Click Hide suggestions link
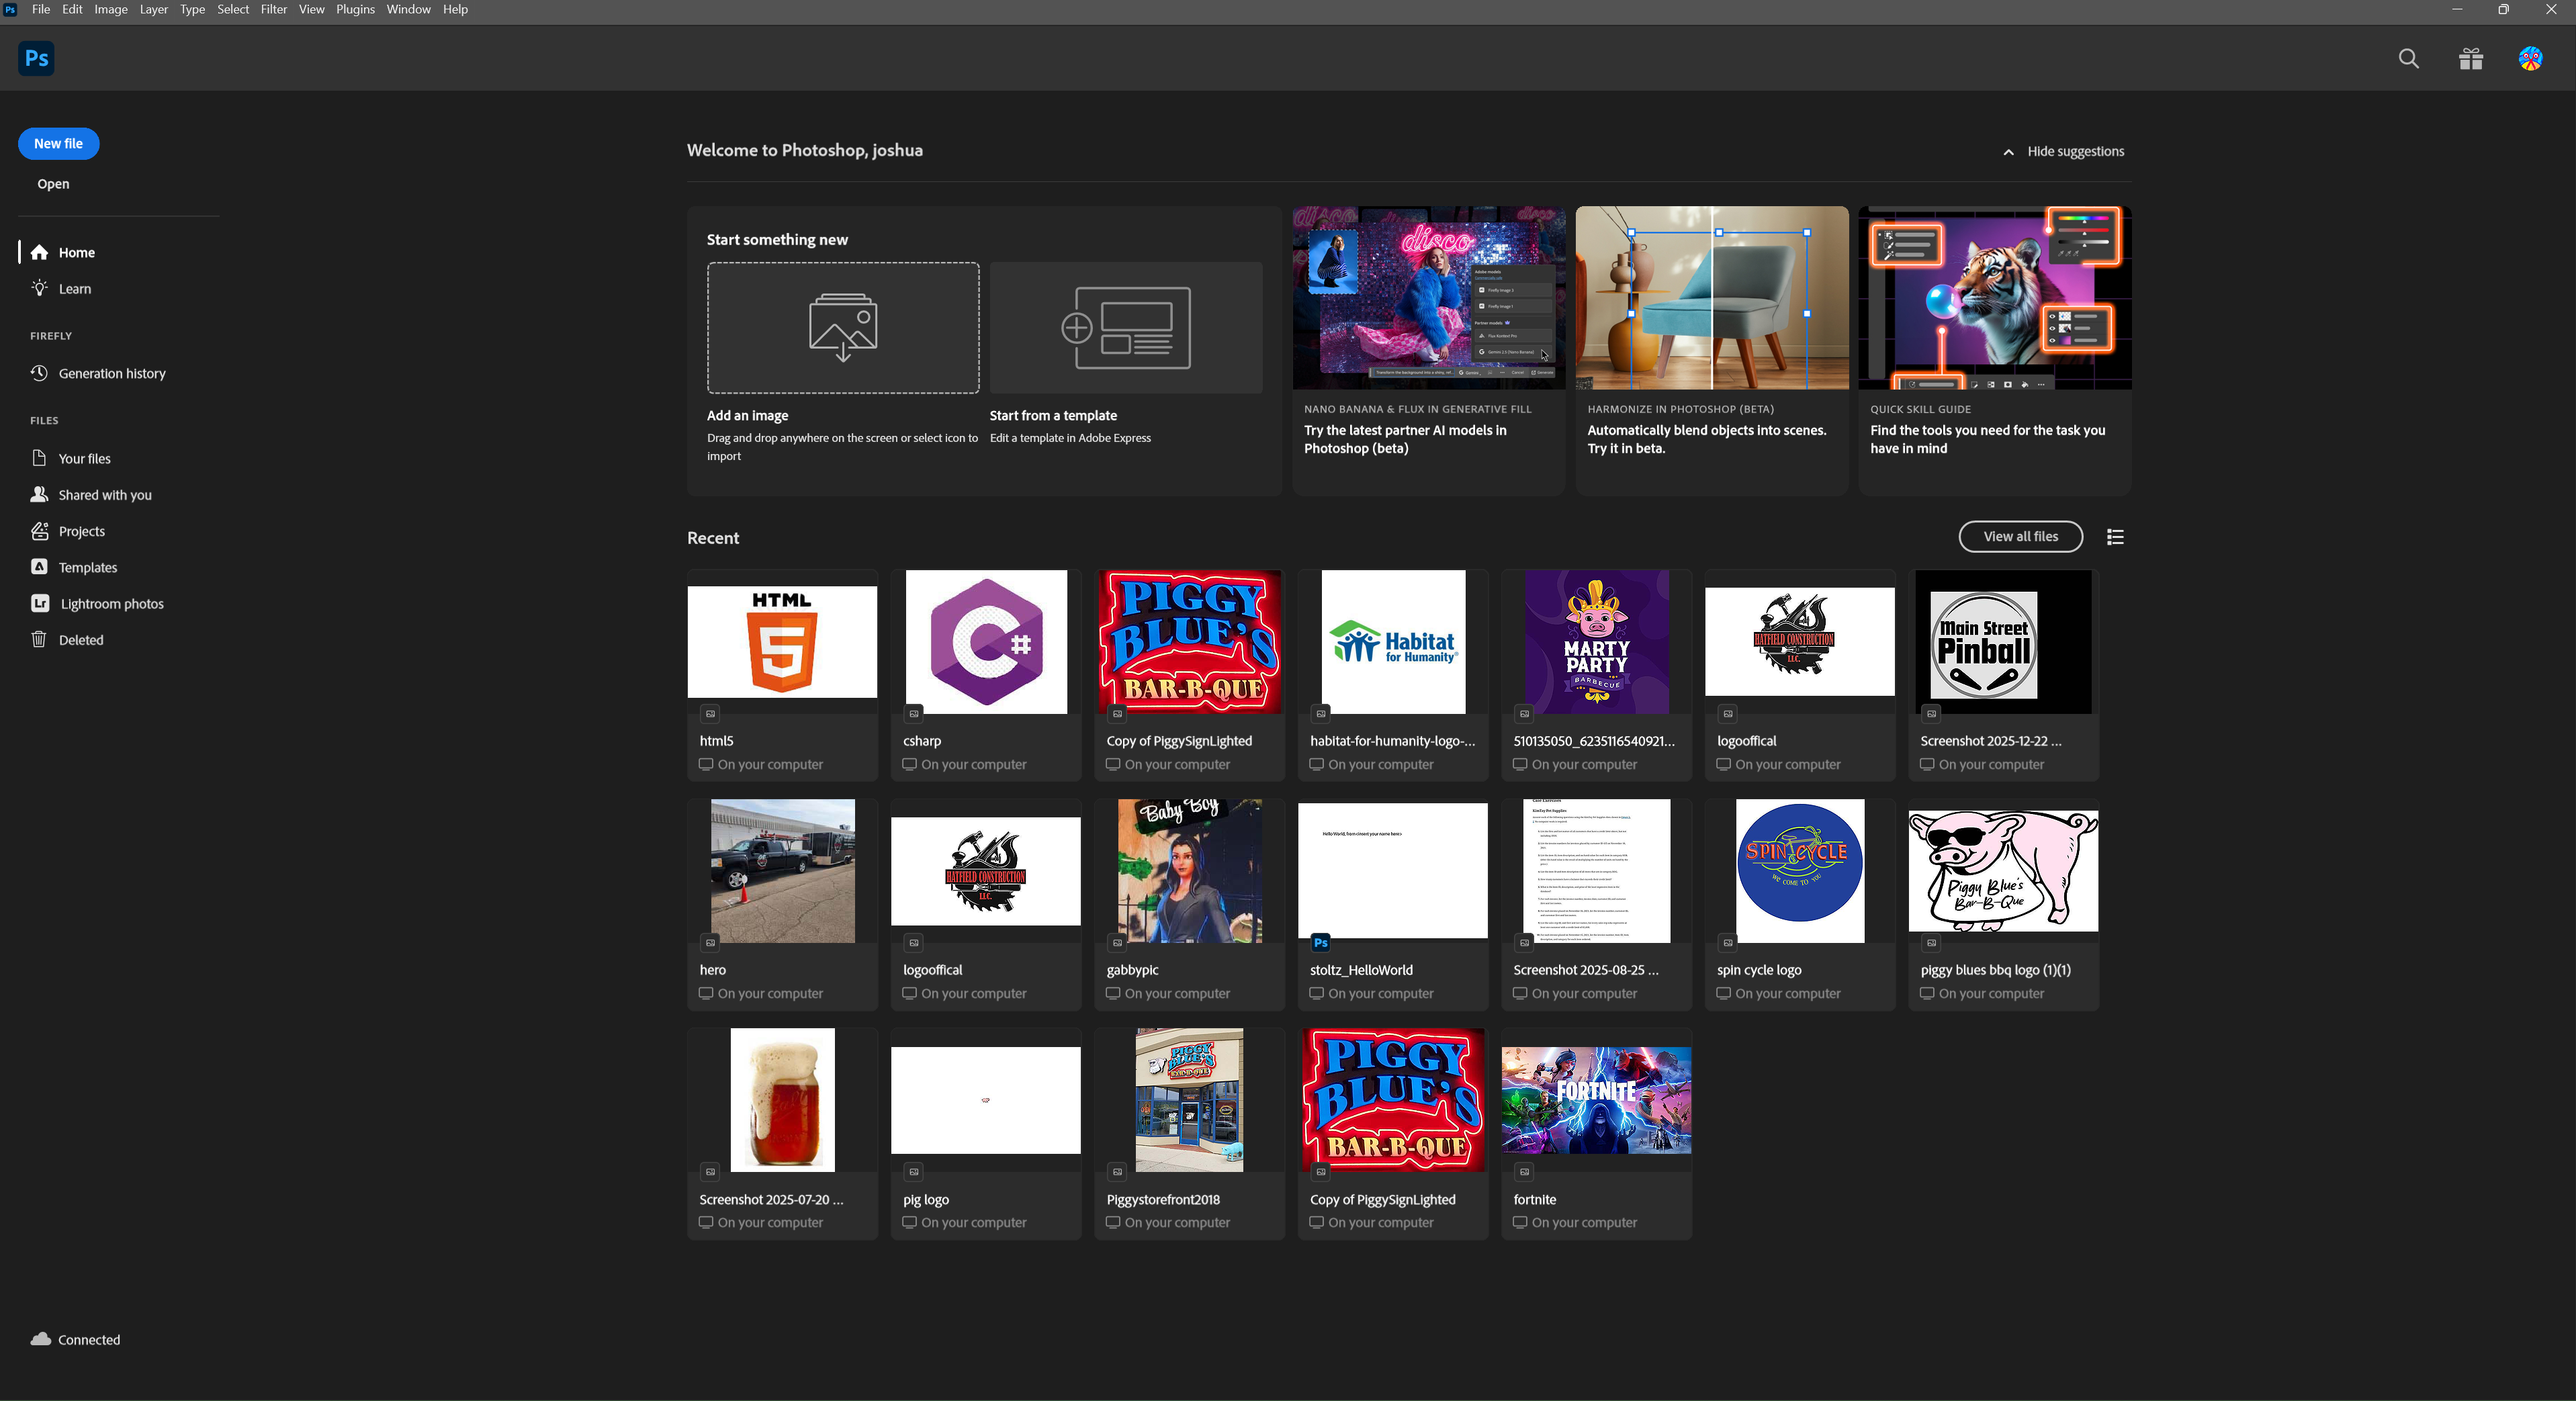The image size is (2576, 1401). (x=2076, y=152)
